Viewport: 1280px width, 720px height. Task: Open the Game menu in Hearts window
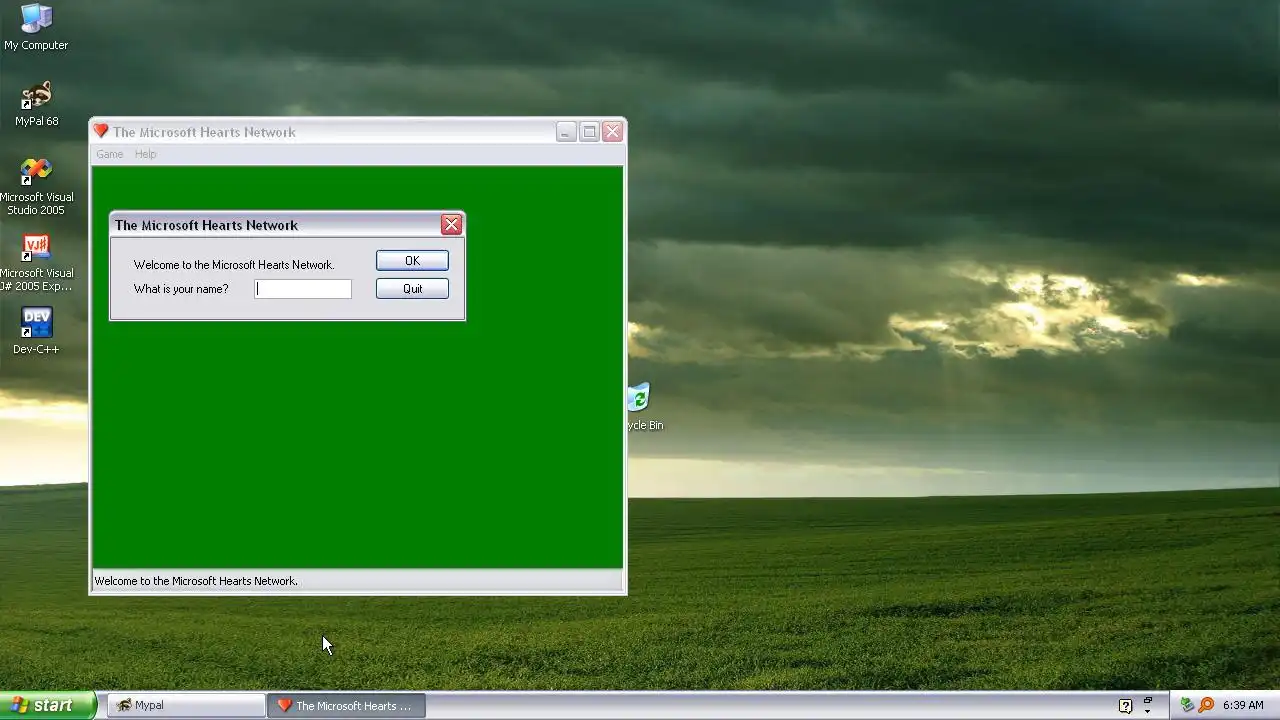coord(110,154)
